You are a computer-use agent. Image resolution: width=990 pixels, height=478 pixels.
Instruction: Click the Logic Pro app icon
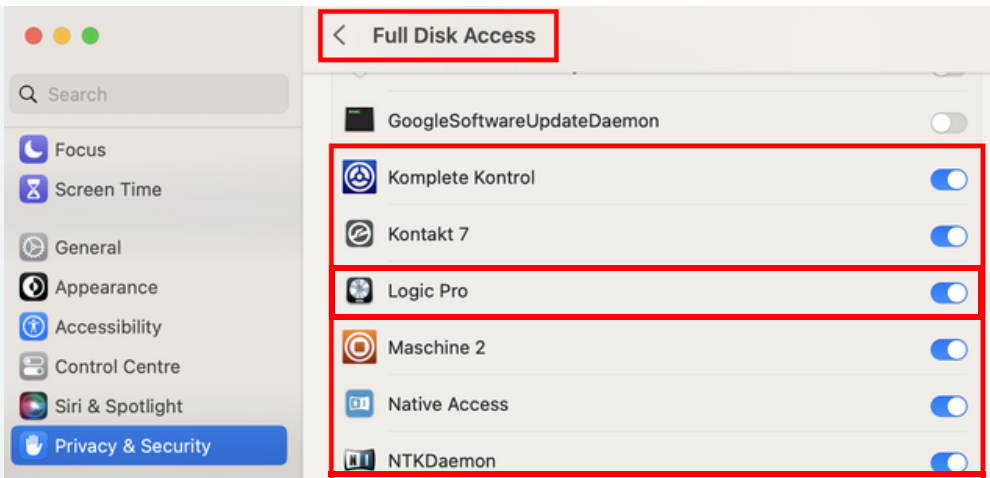360,291
